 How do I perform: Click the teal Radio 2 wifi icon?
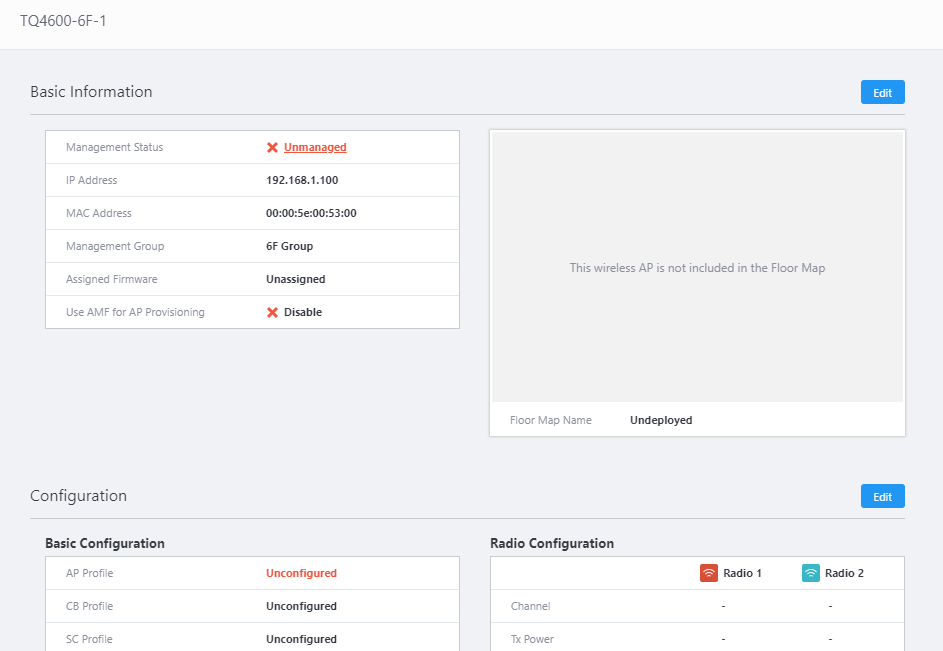[811, 573]
